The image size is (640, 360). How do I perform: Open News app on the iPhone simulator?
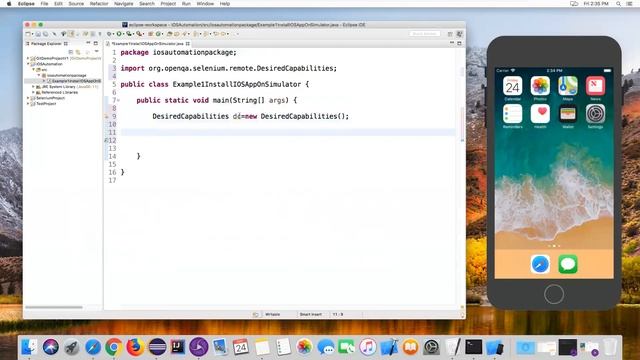tap(596, 86)
